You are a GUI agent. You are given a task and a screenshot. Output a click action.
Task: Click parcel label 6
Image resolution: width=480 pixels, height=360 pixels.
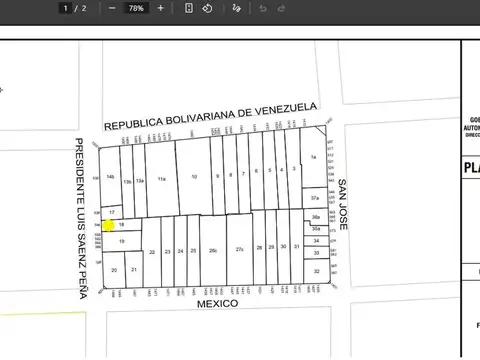pyautogui.click(x=256, y=171)
